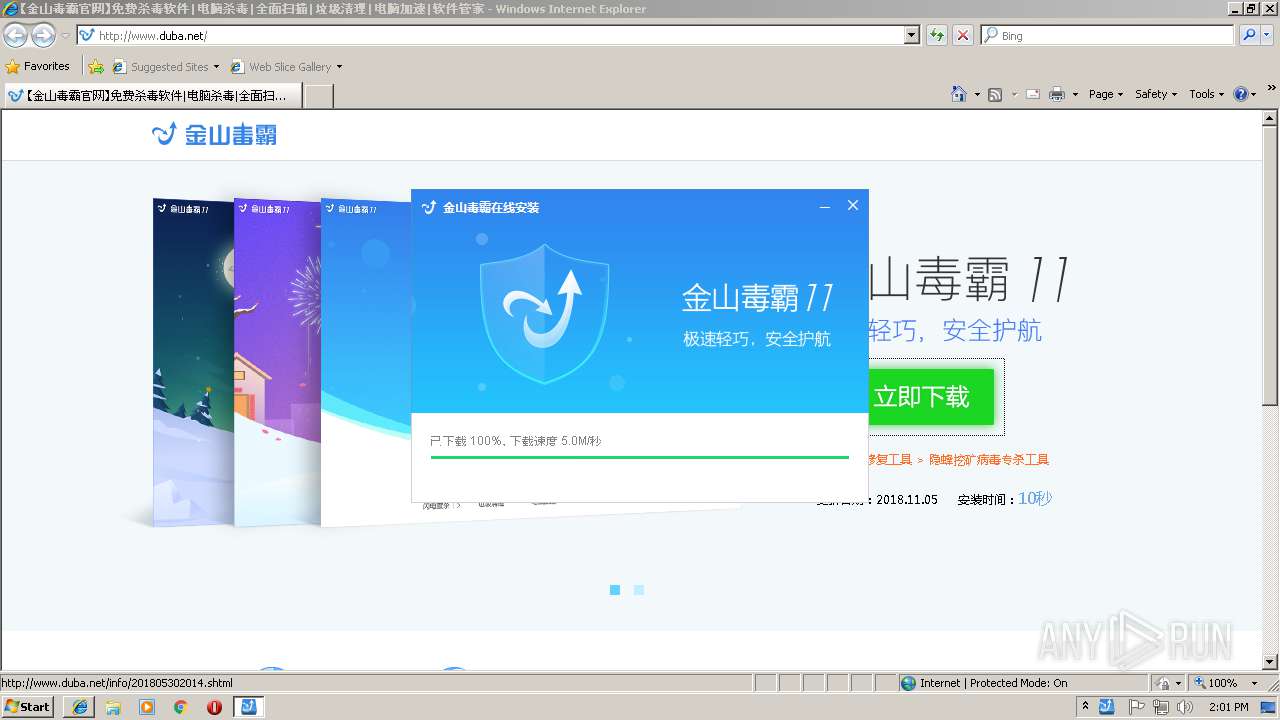This screenshot has height=720, width=1280.
Task: Go back with the browser Back arrow
Action: pos(16,35)
